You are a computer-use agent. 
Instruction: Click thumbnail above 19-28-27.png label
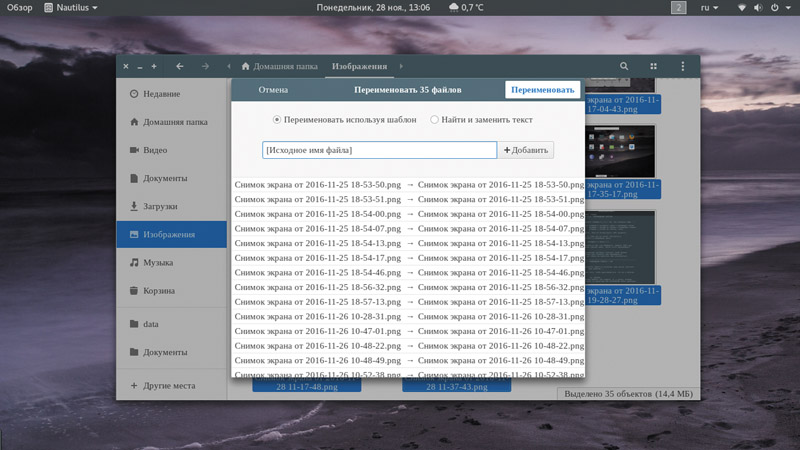[620, 247]
